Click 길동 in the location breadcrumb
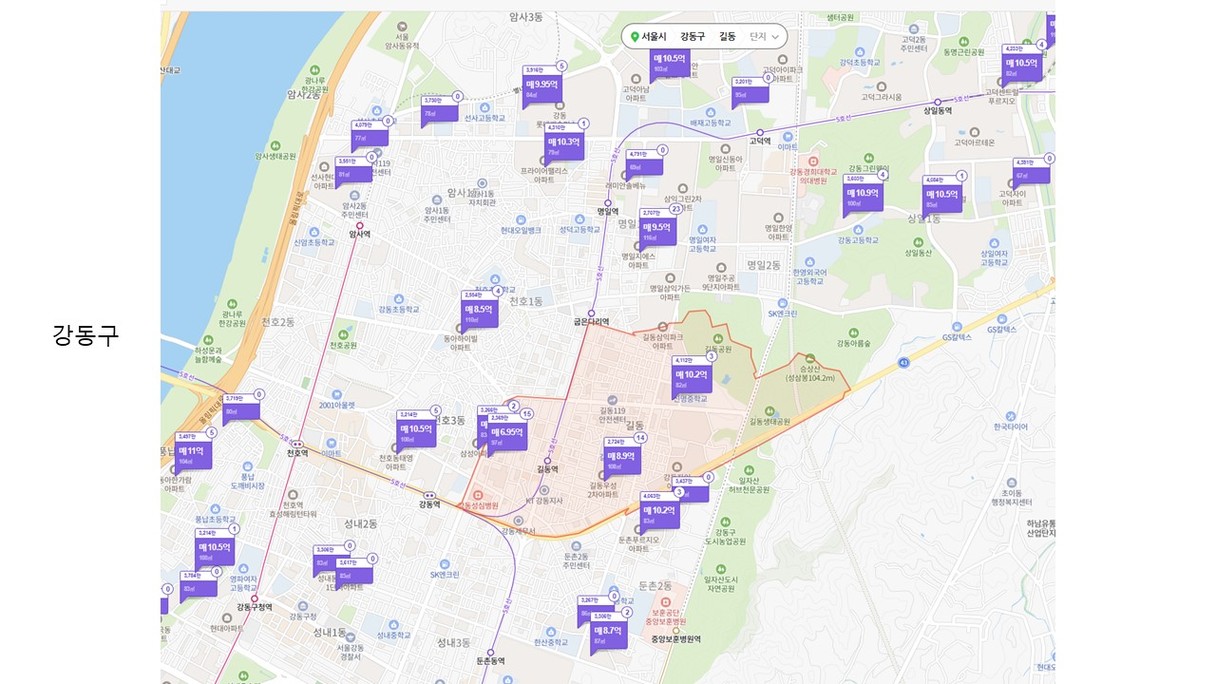 [727, 37]
